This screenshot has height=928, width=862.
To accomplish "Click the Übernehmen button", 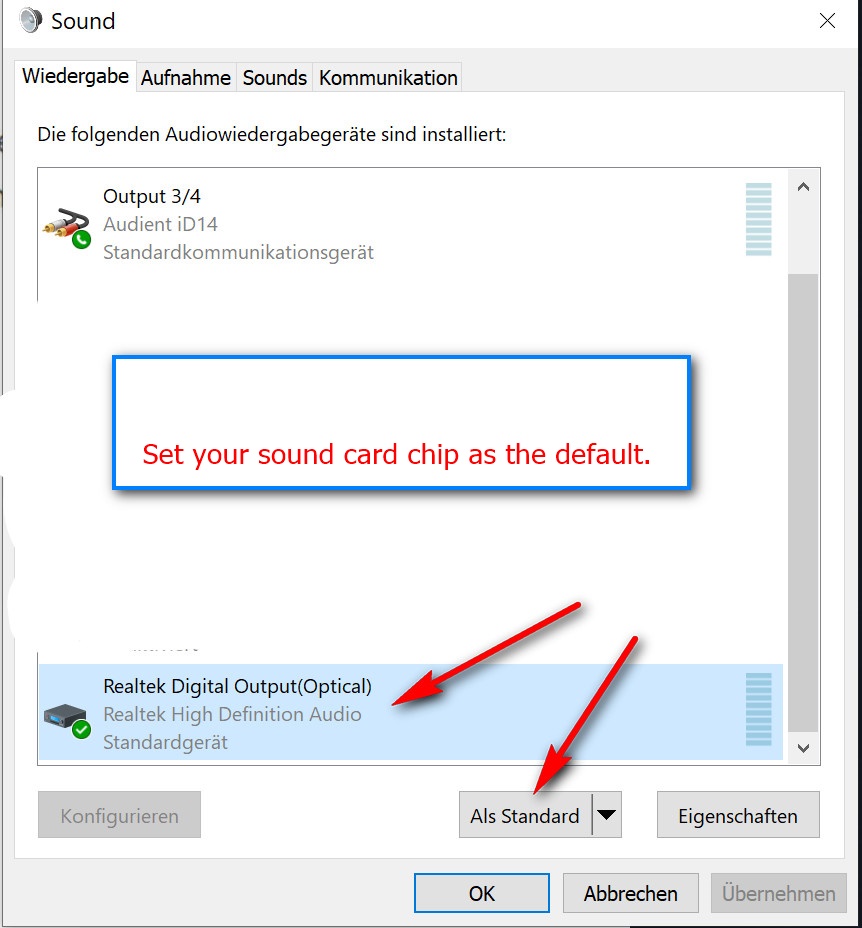I will pos(779,893).
